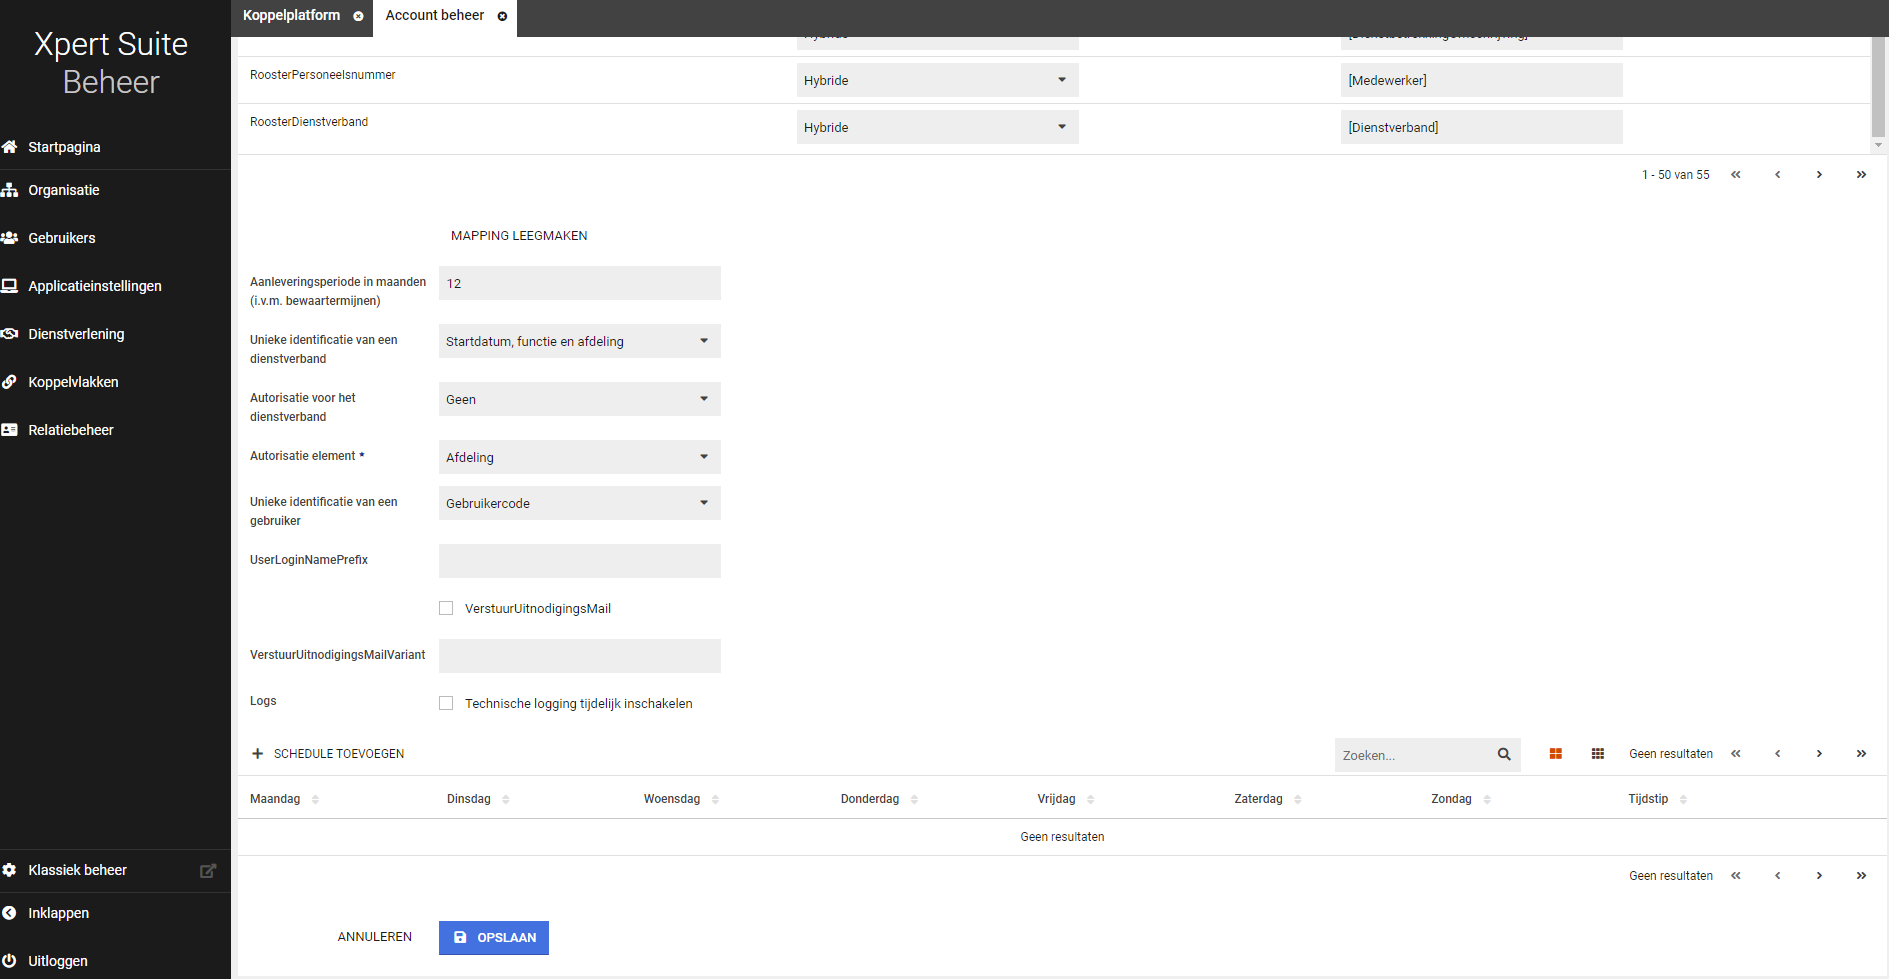
Task: Click the UserLoginNamePrefix input field
Action: click(579, 561)
